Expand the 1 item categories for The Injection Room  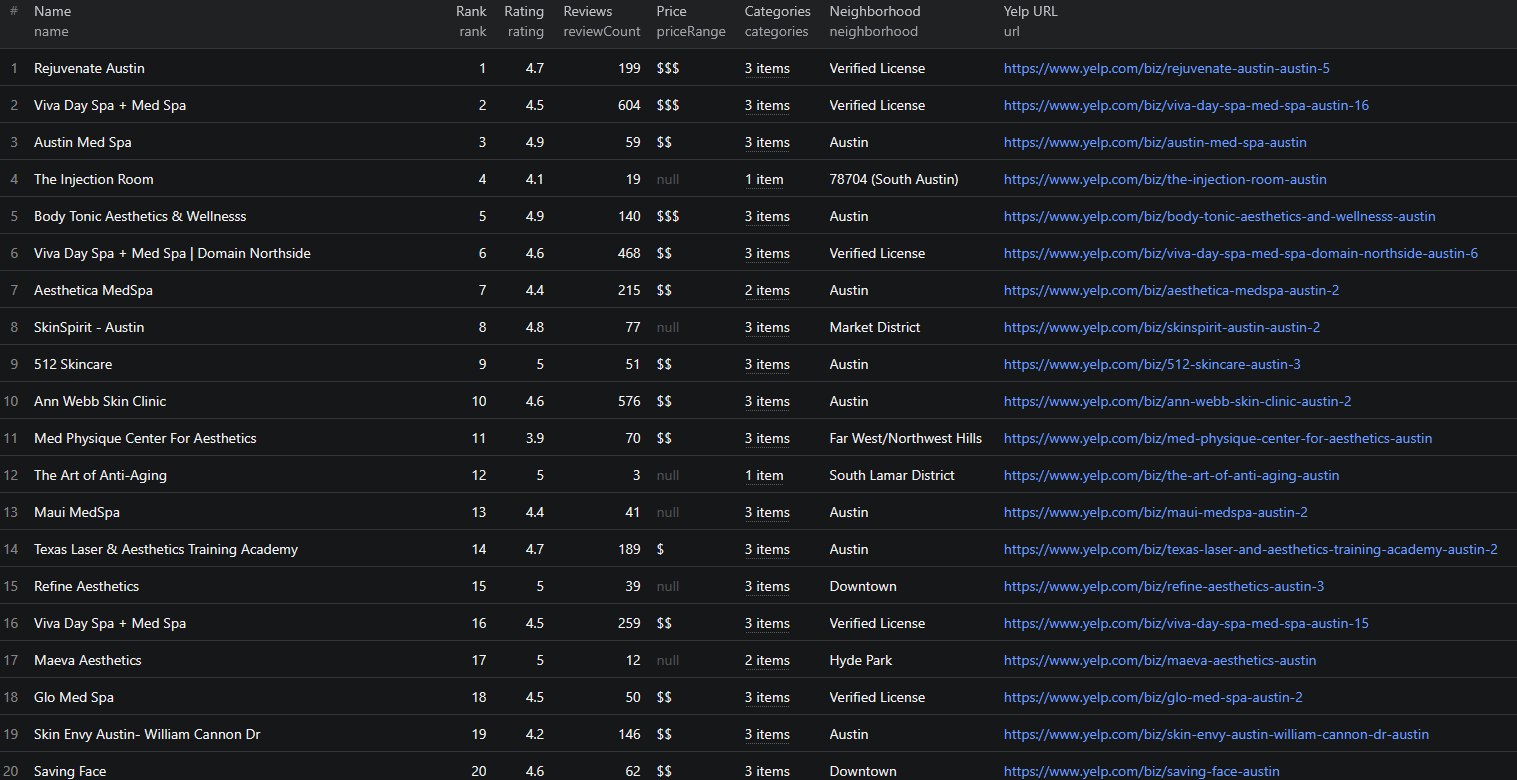[764, 179]
